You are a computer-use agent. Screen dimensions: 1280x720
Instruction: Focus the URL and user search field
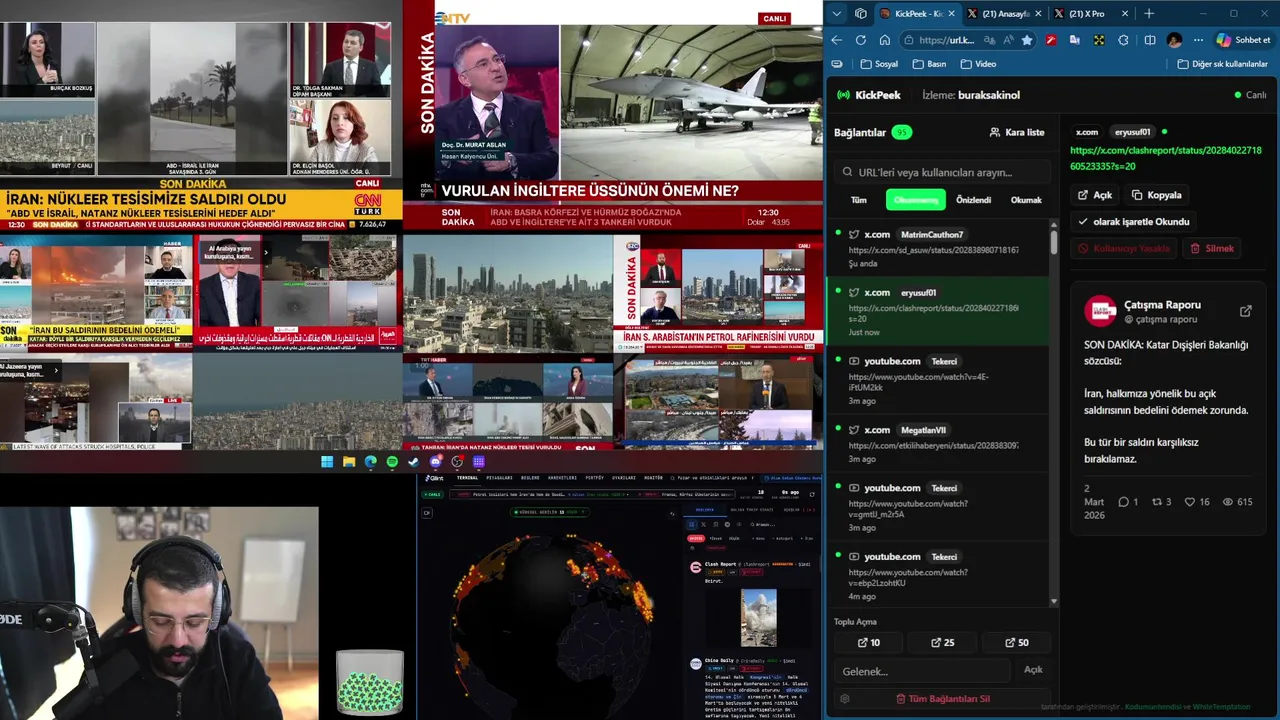pos(941,172)
